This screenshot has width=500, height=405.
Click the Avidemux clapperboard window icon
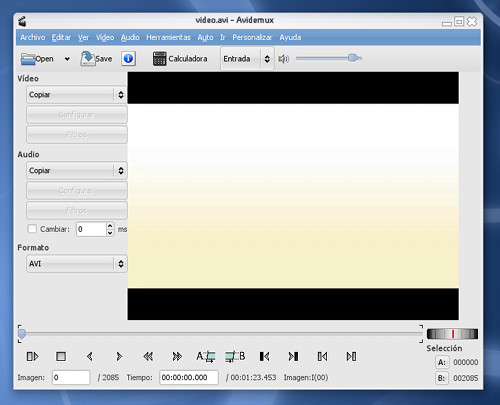22,21
